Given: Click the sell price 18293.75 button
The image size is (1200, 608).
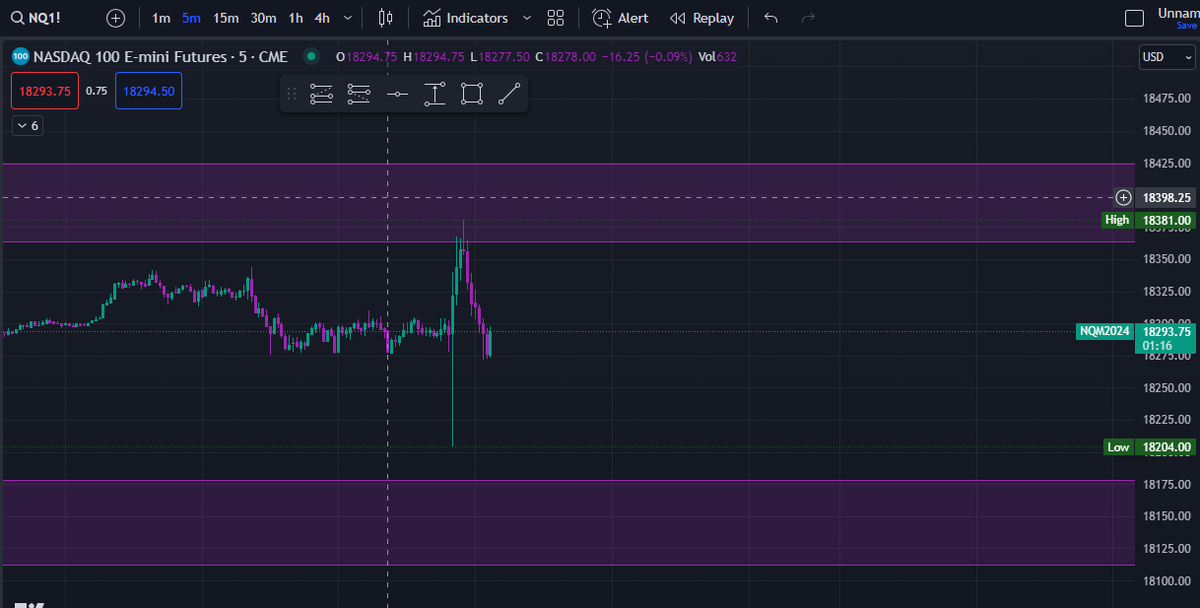Looking at the screenshot, I should click(45, 91).
